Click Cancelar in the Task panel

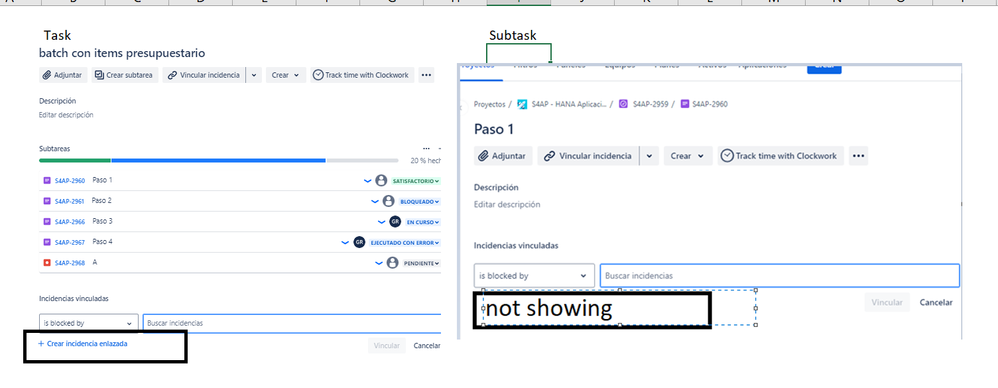click(x=426, y=346)
